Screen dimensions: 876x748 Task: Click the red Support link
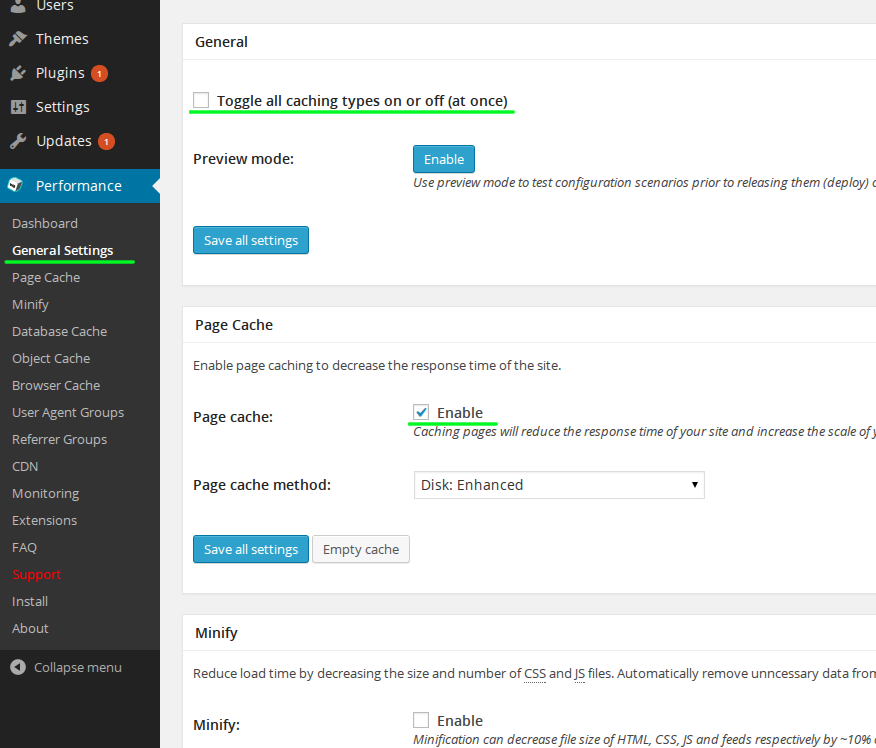click(x=36, y=574)
